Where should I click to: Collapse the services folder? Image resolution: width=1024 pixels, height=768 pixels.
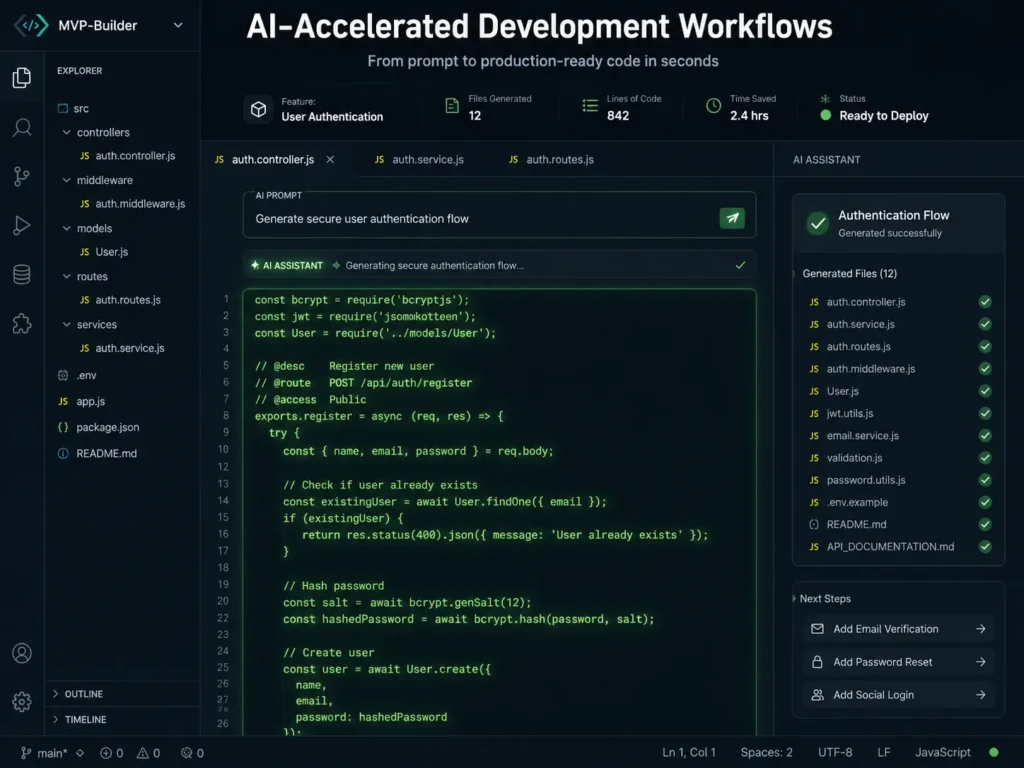click(x=67, y=324)
